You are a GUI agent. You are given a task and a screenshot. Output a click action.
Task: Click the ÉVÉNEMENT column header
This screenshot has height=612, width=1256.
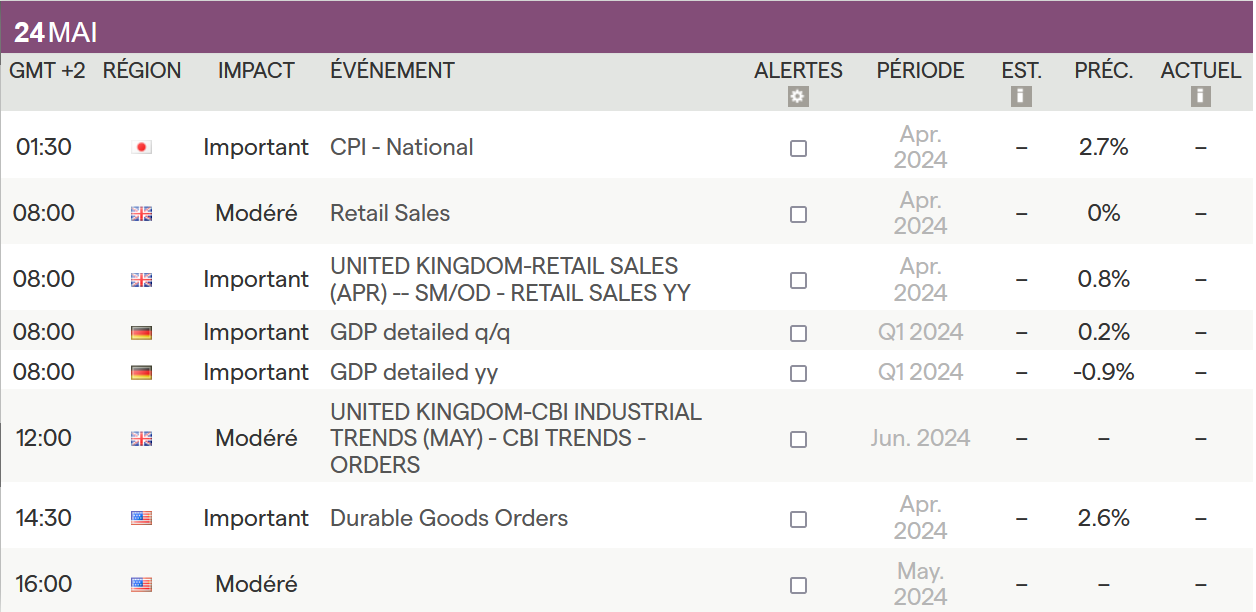coord(392,71)
